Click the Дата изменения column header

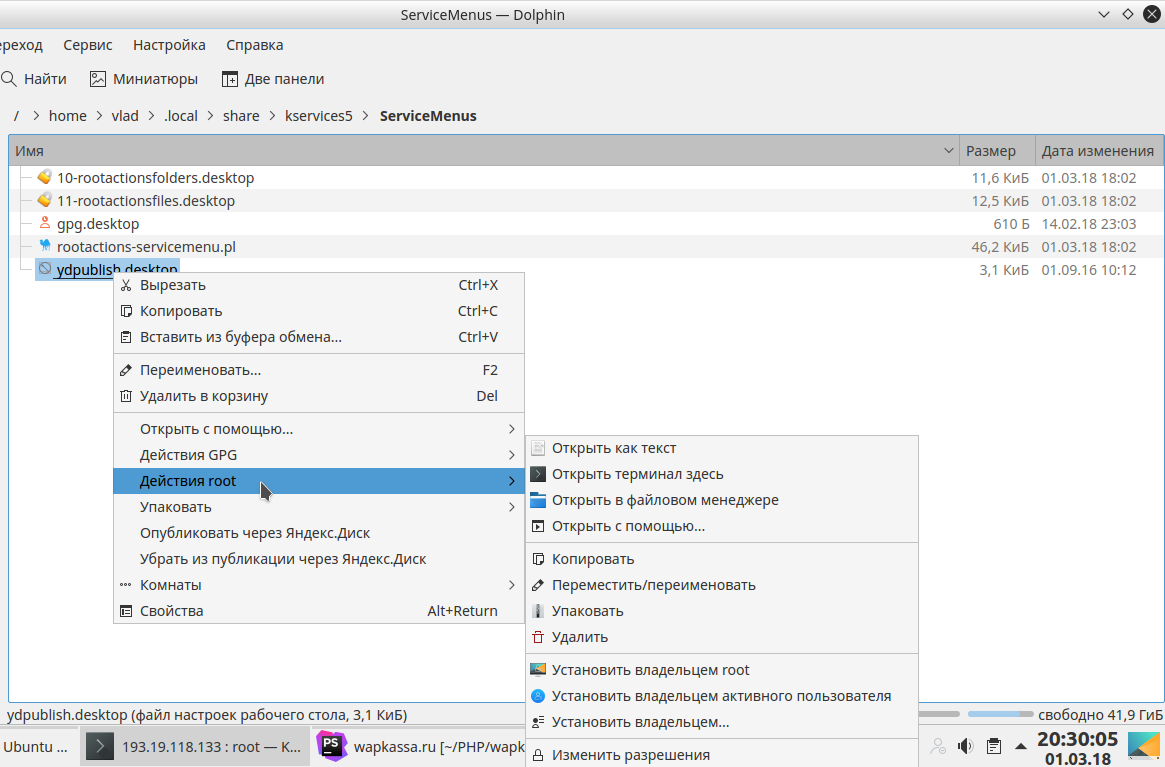click(1099, 151)
